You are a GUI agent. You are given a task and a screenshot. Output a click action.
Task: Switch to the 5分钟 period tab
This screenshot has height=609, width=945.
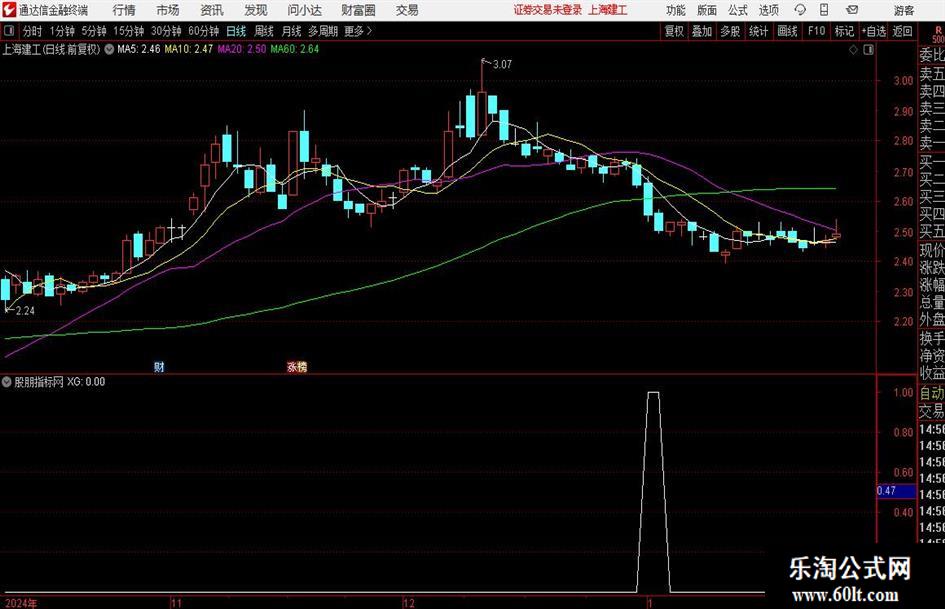pos(94,31)
